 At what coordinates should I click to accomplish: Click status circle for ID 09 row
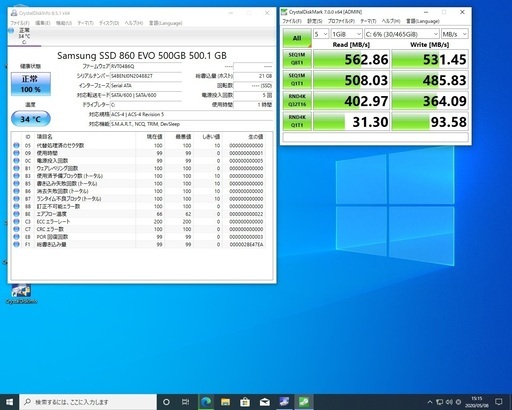point(16,153)
